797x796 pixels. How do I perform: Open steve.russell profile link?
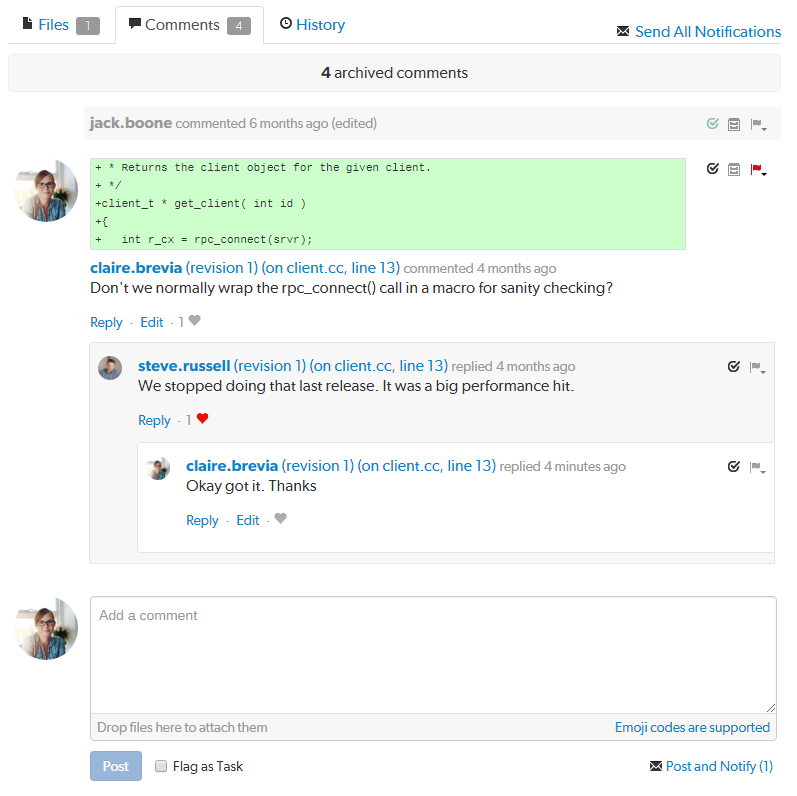184,366
